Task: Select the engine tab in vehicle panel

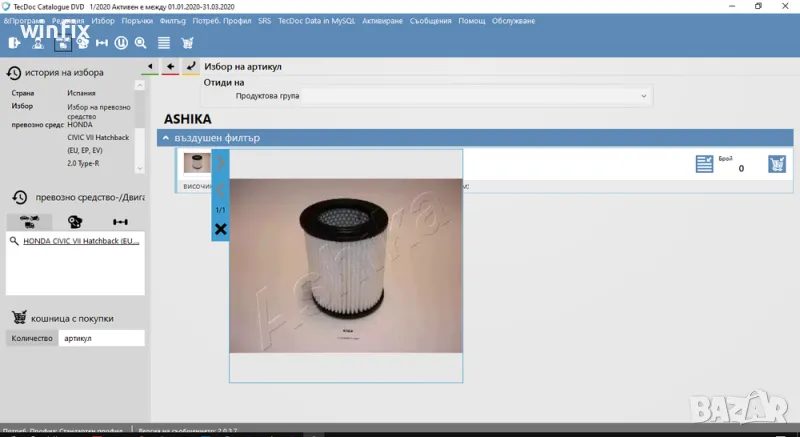Action: tap(75, 222)
